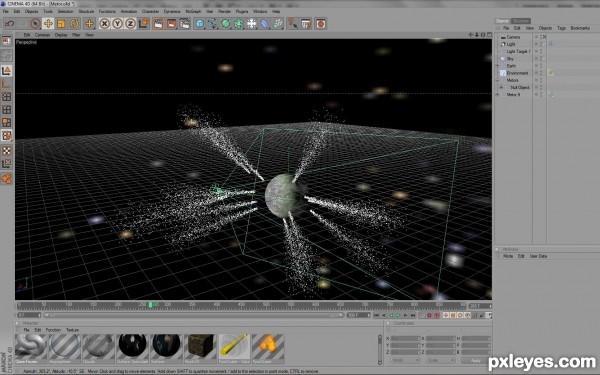The width and height of the screenshot is (600, 375).
Task: Click the green timeline playhead marker
Action: pos(150,305)
